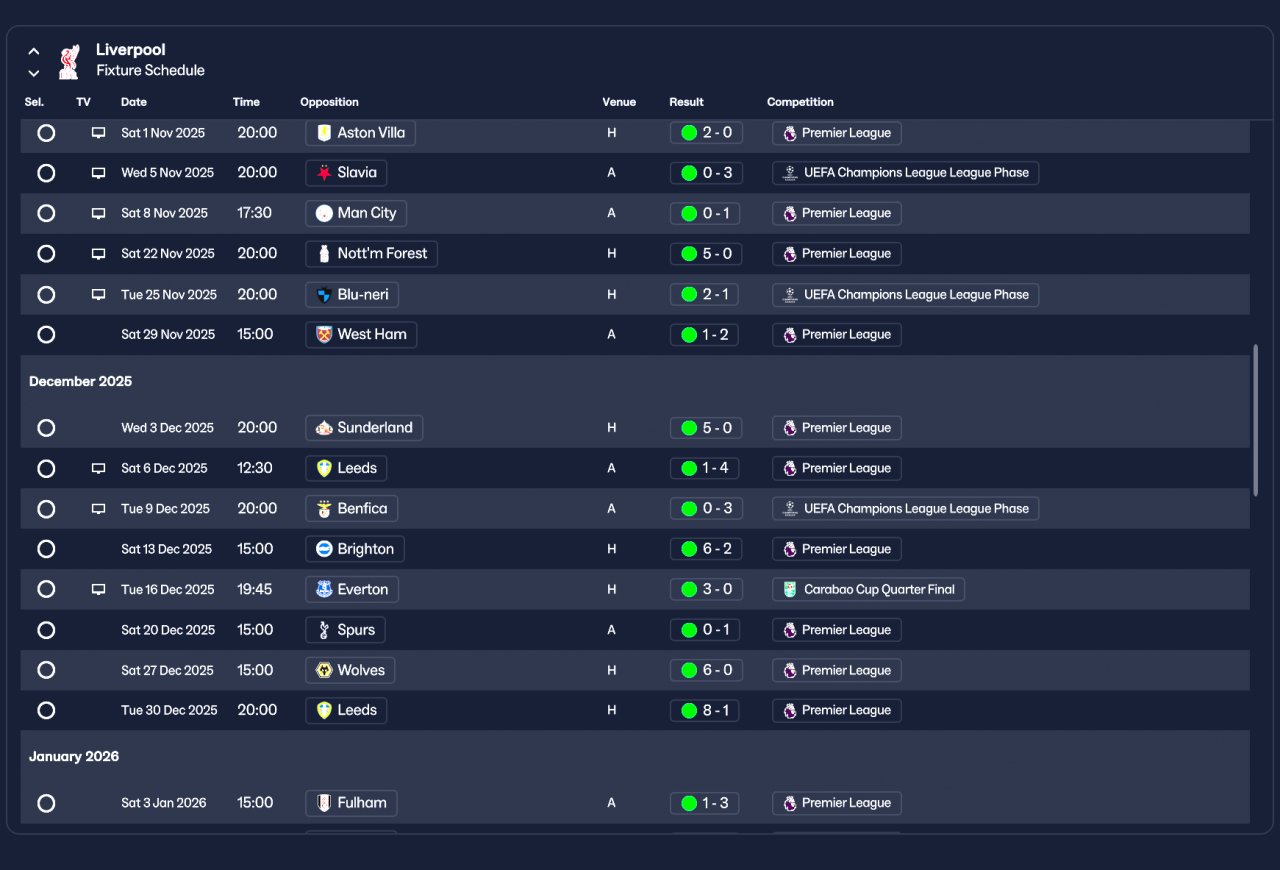Sort fixtures by the Result column header
The image size is (1280, 870).
tap(686, 102)
